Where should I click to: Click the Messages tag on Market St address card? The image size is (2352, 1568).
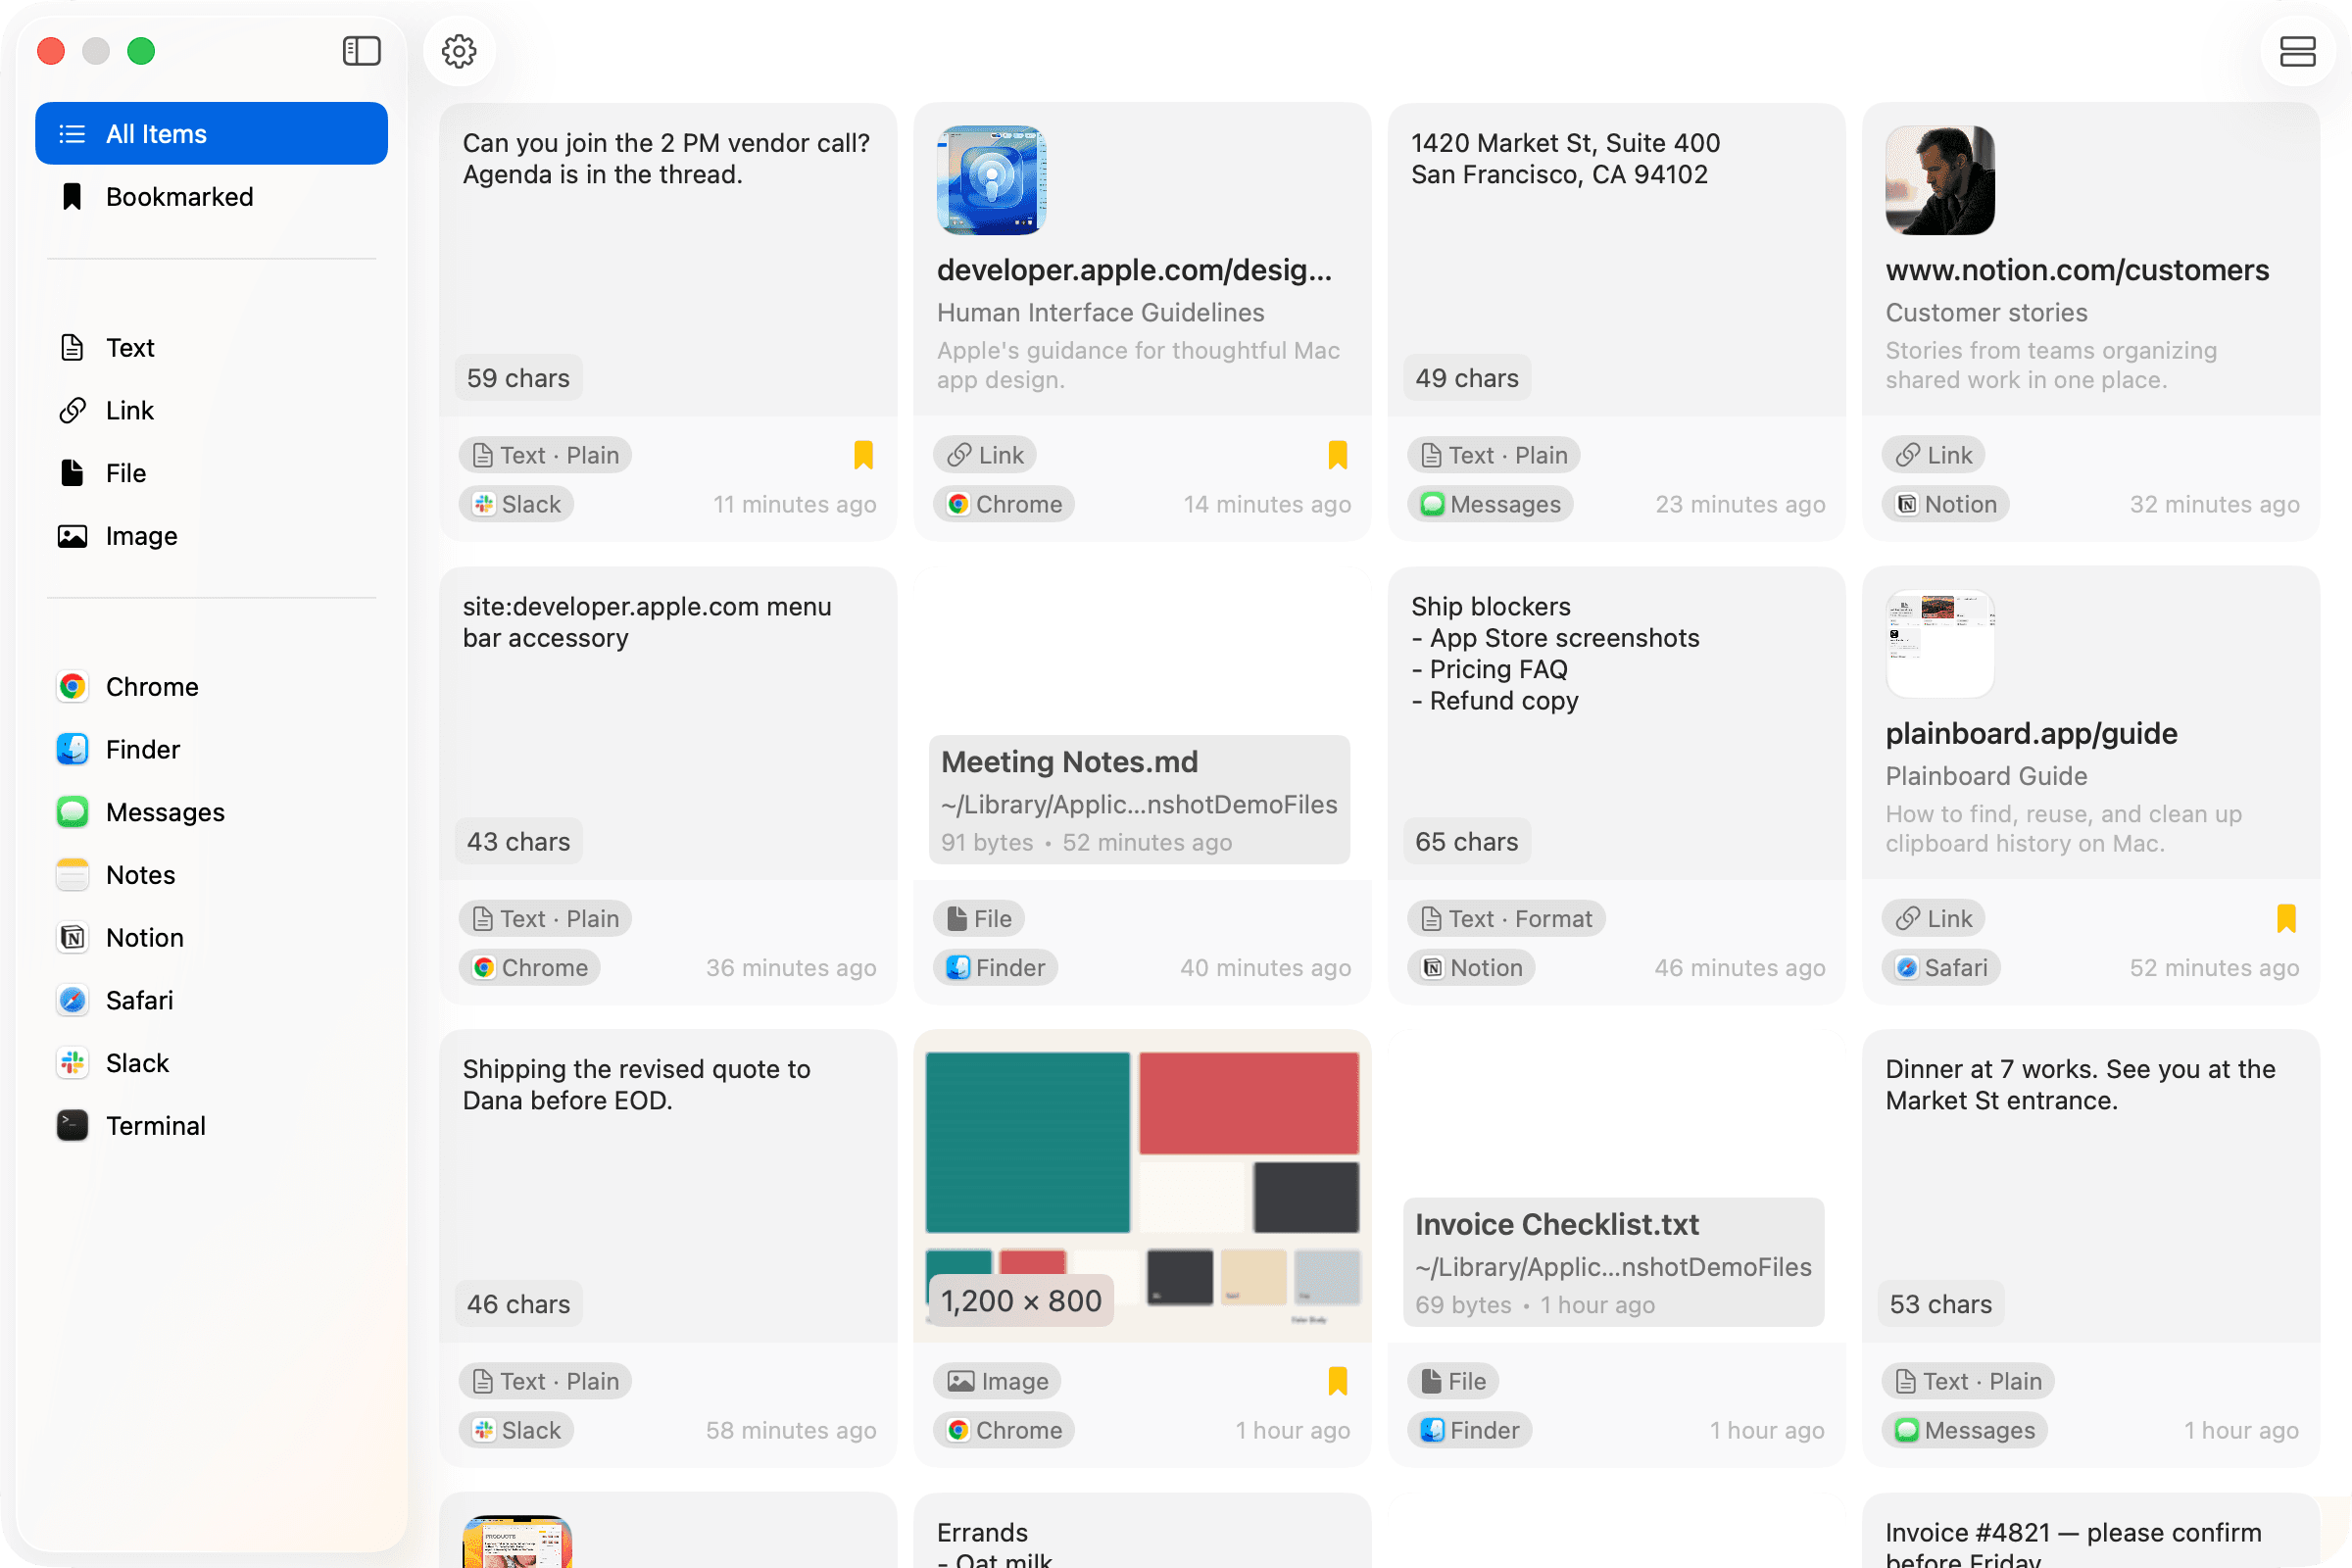click(x=1490, y=504)
